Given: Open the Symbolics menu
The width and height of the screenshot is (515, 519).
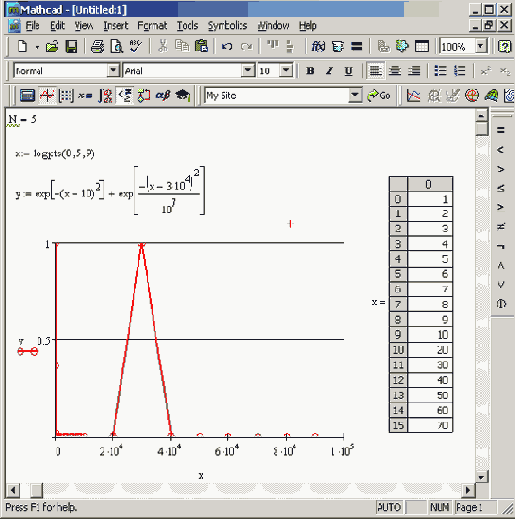Looking at the screenshot, I should pyautogui.click(x=227, y=25).
